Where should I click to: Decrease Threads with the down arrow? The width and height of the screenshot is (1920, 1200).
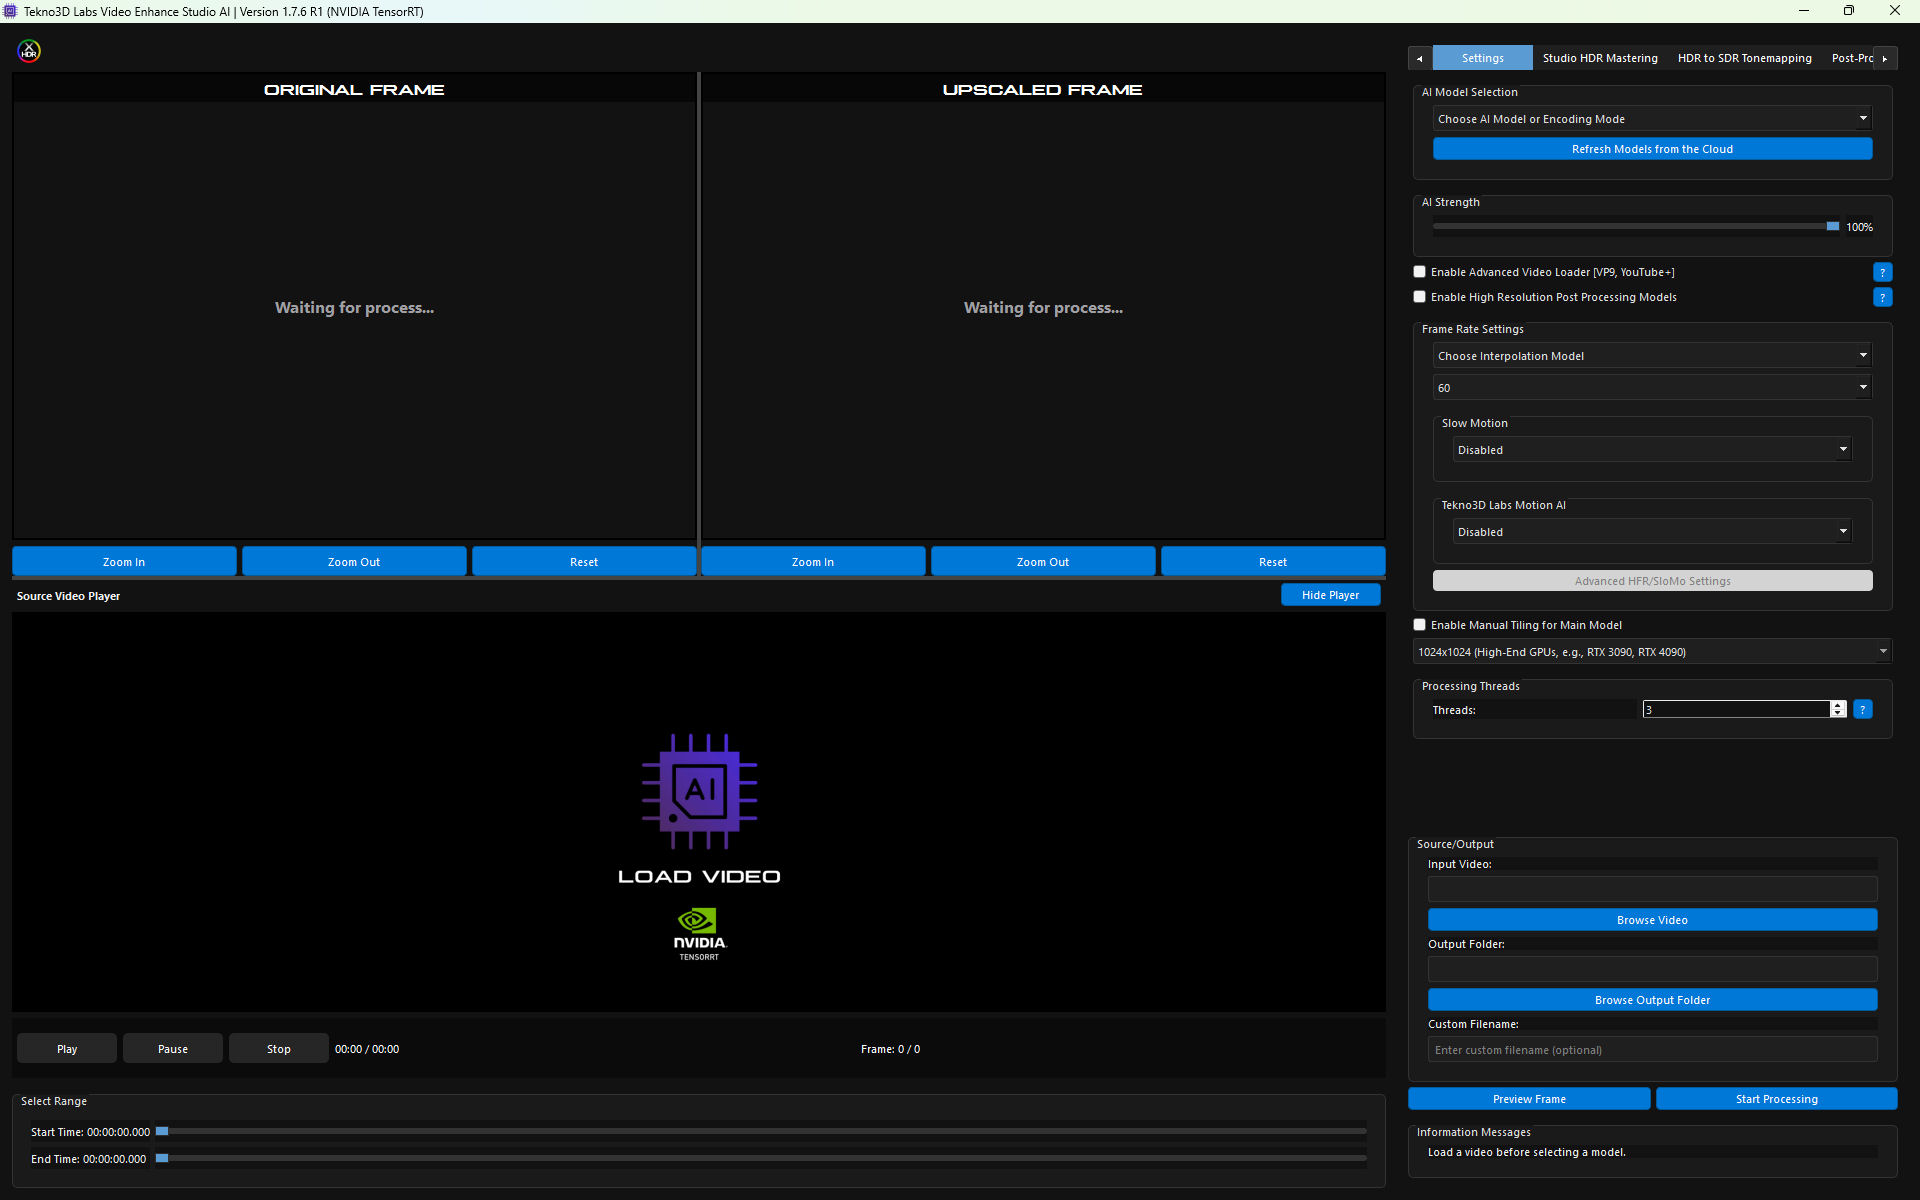tap(1838, 713)
